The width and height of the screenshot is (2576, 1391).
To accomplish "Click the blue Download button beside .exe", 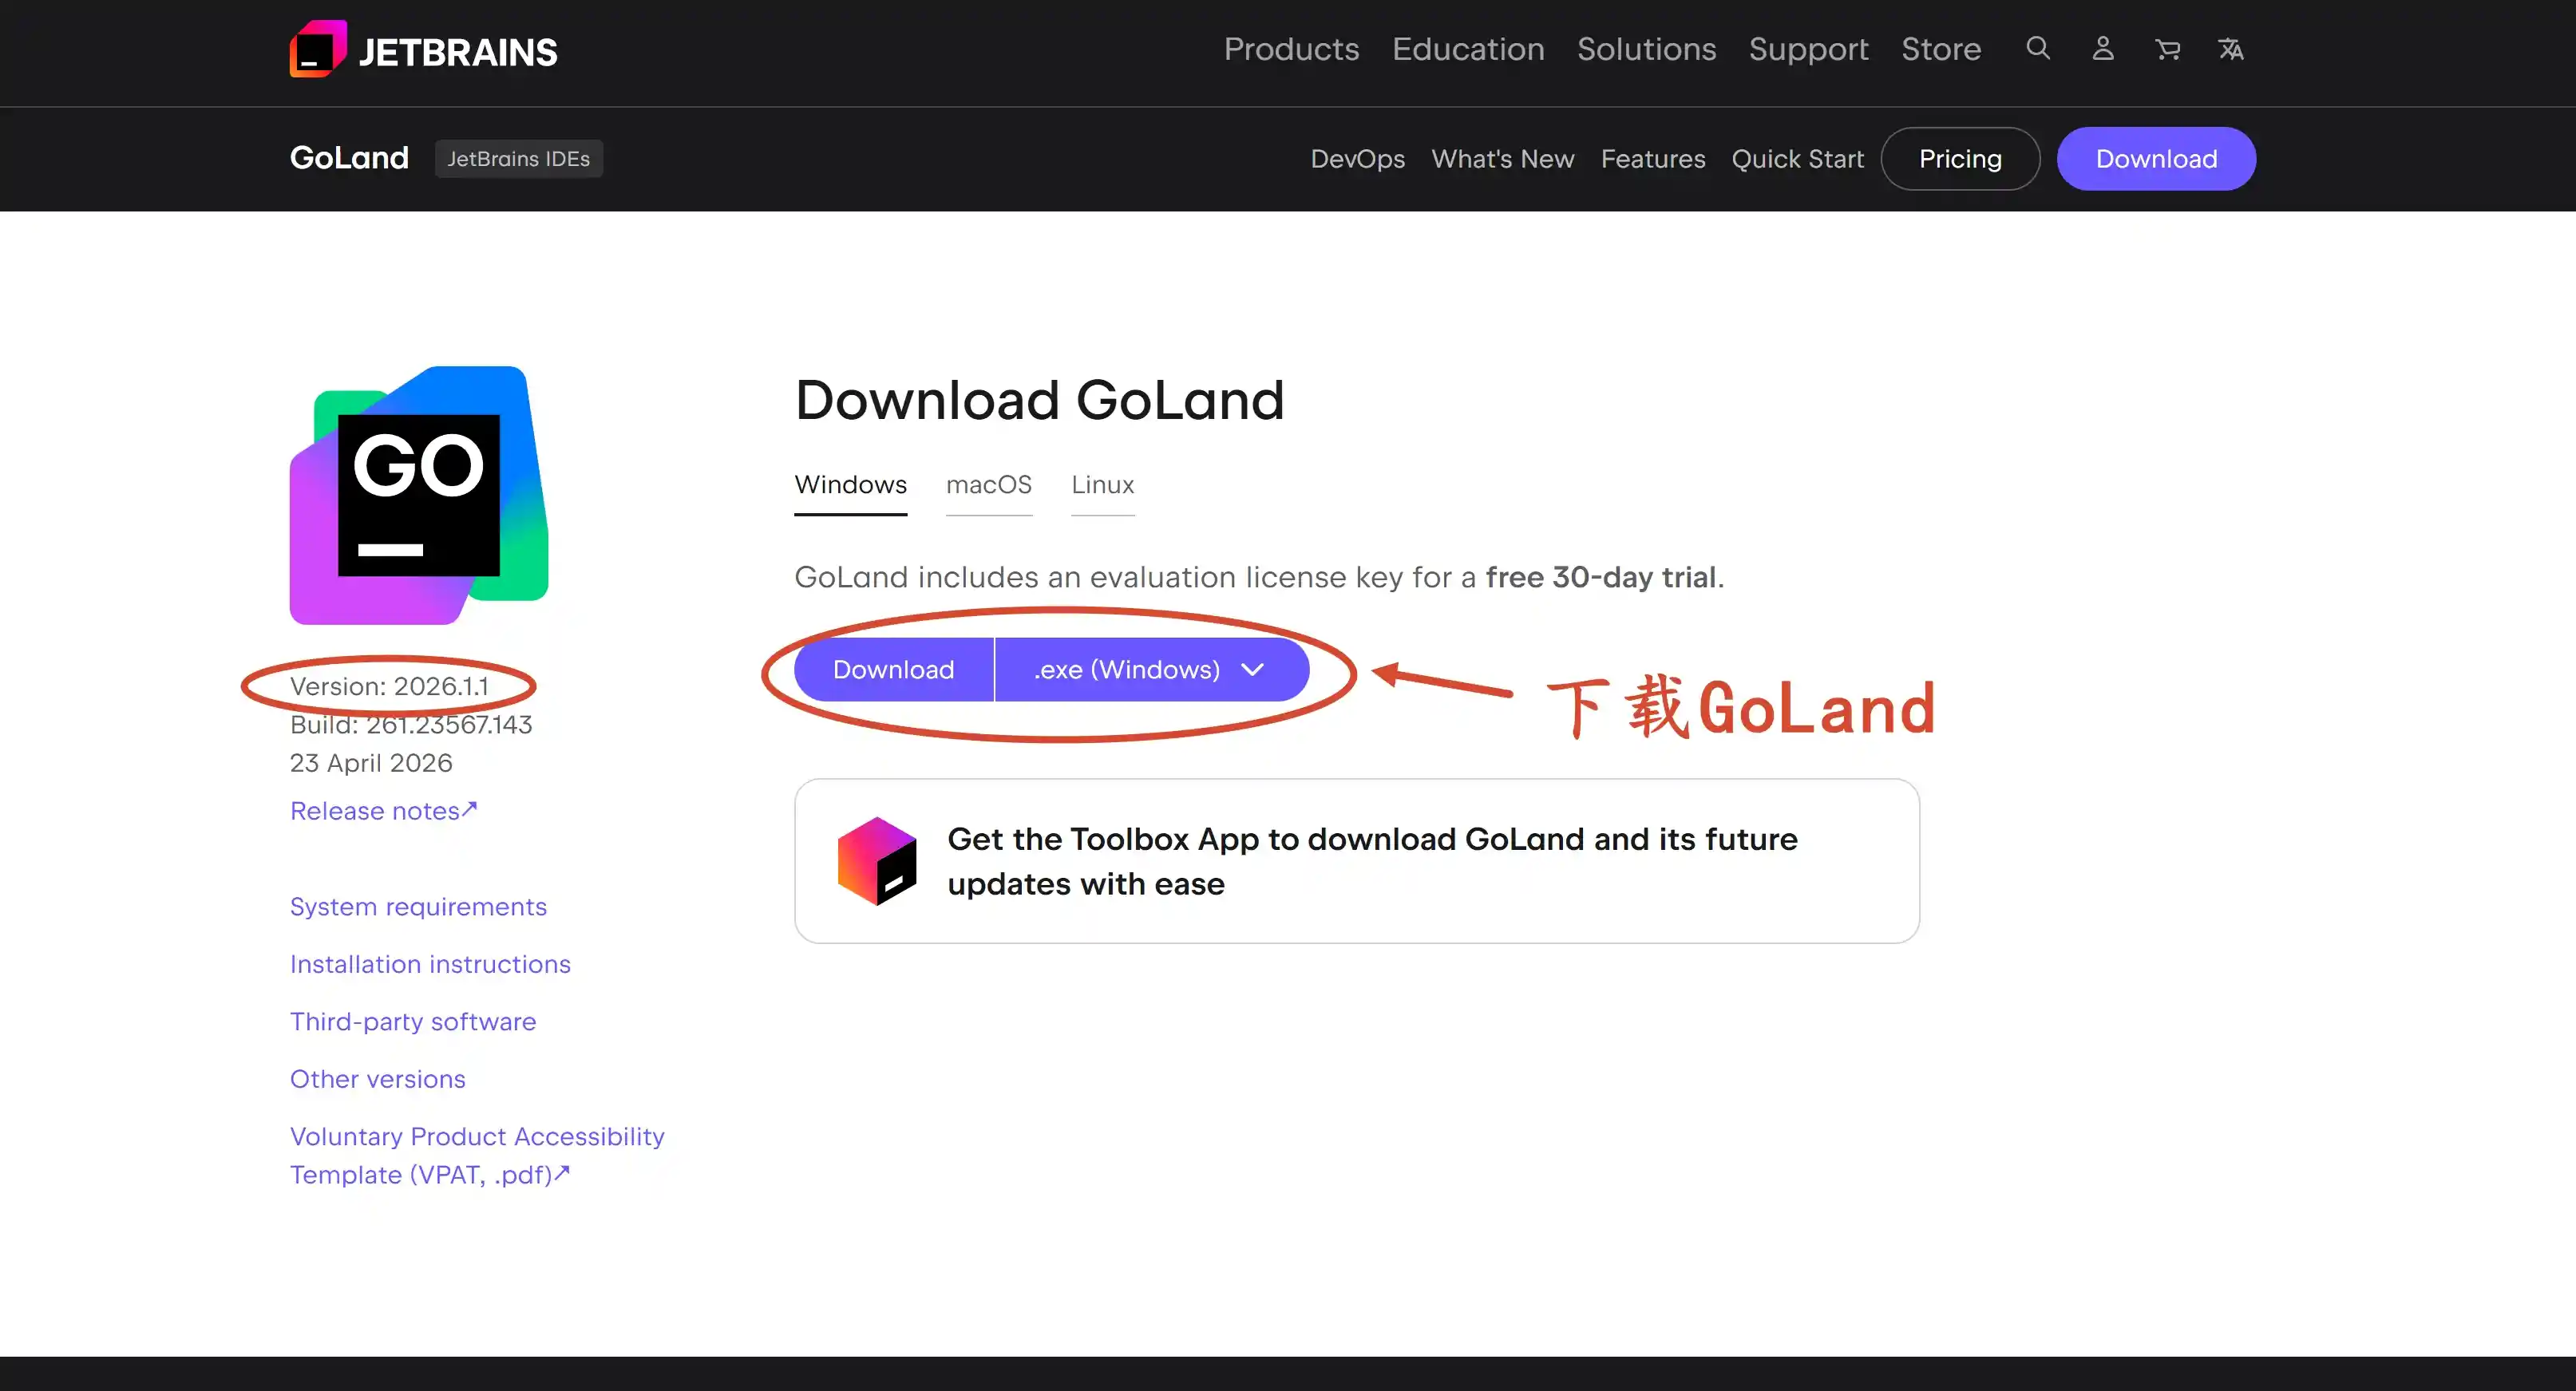I will tap(893, 669).
